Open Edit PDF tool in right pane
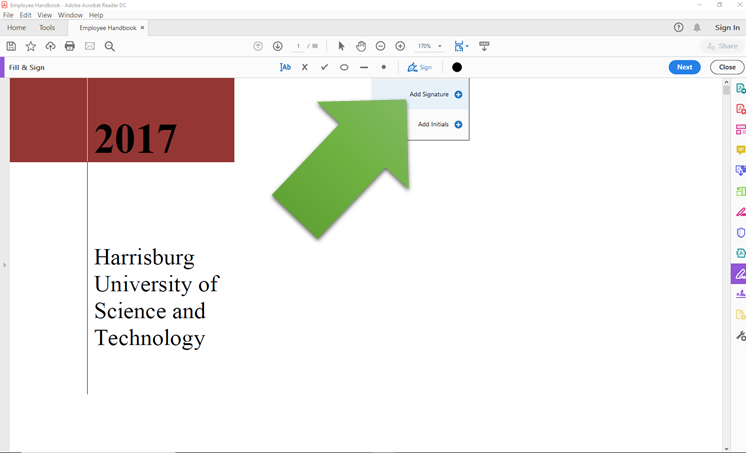 pos(740,129)
